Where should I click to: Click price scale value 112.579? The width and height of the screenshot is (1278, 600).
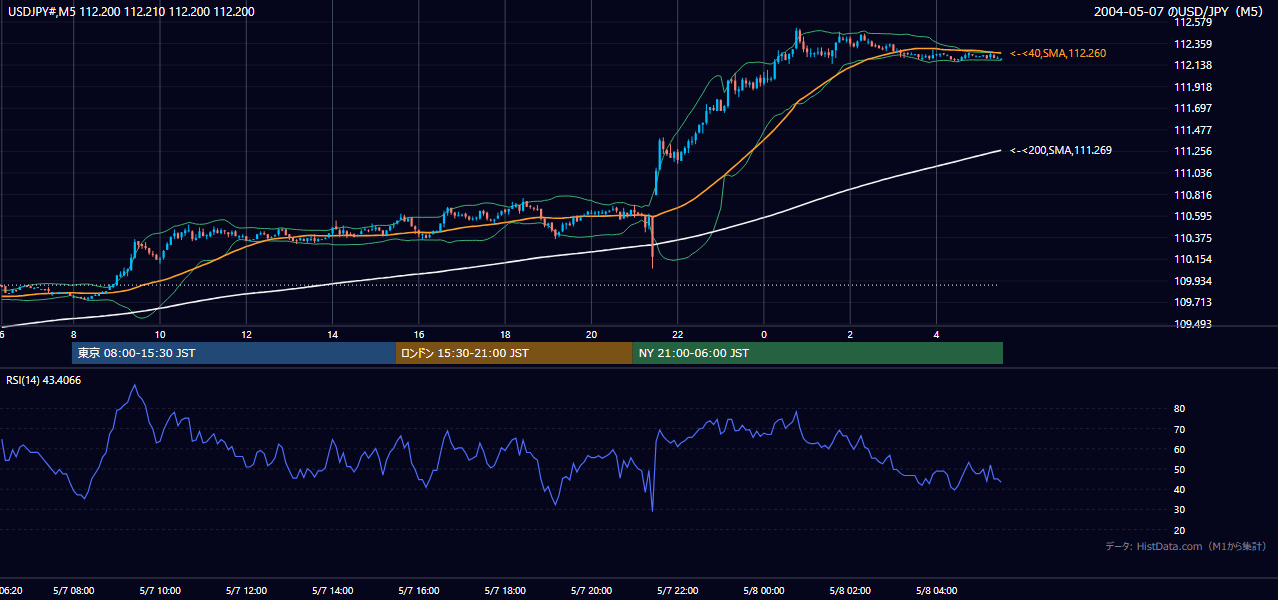(1193, 22)
